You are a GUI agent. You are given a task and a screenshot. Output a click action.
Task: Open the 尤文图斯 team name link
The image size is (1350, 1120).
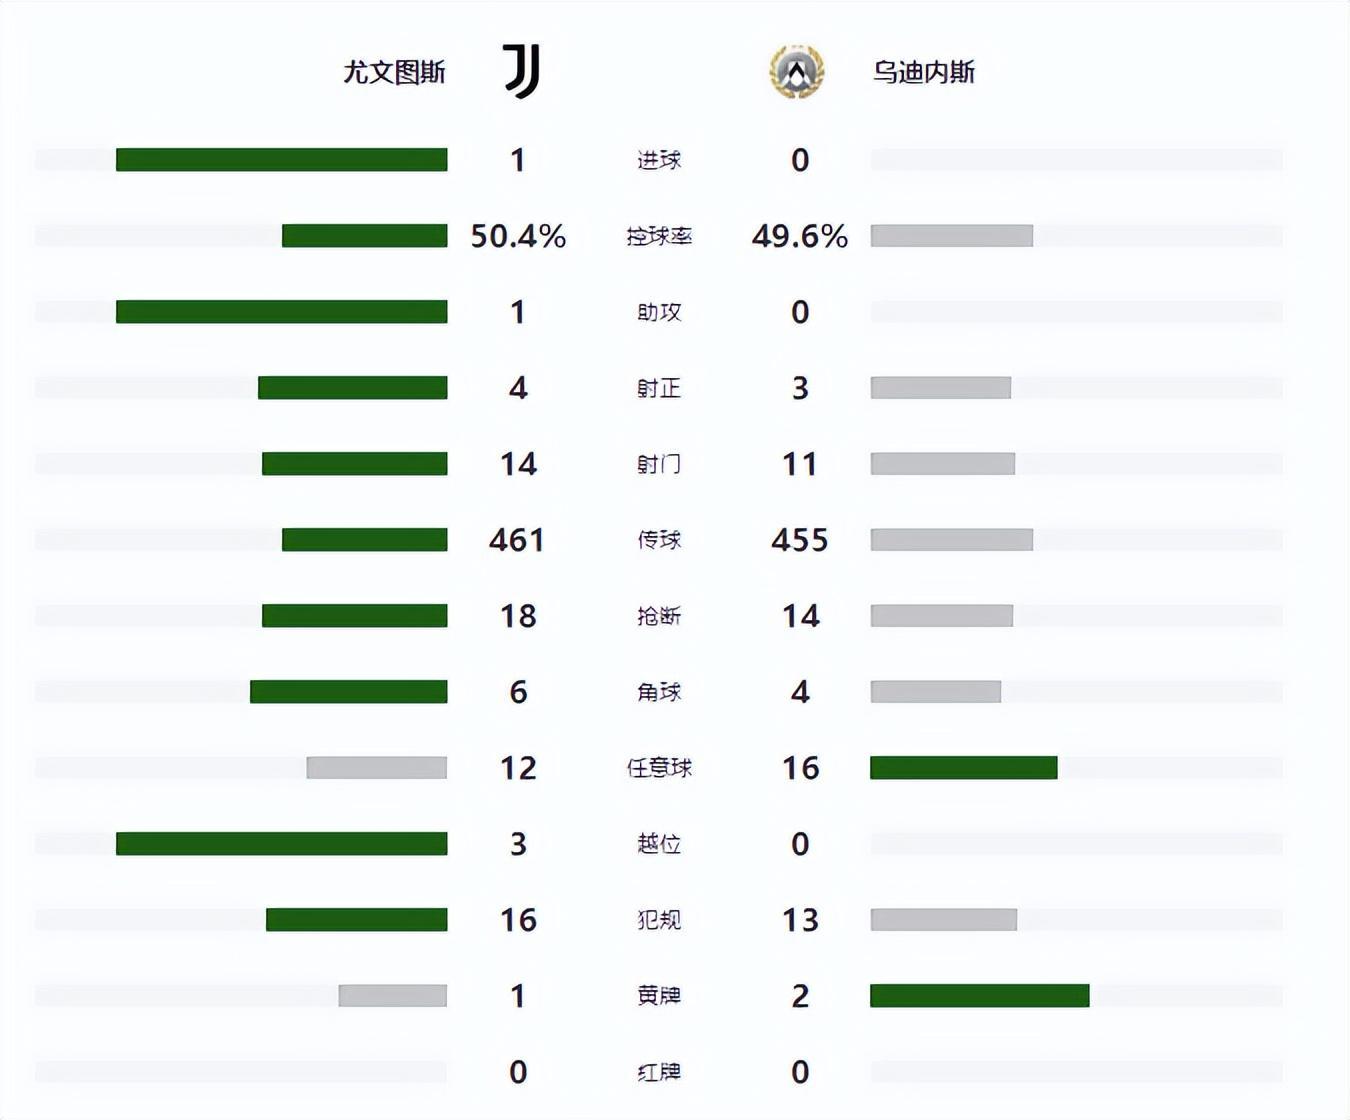394,72
